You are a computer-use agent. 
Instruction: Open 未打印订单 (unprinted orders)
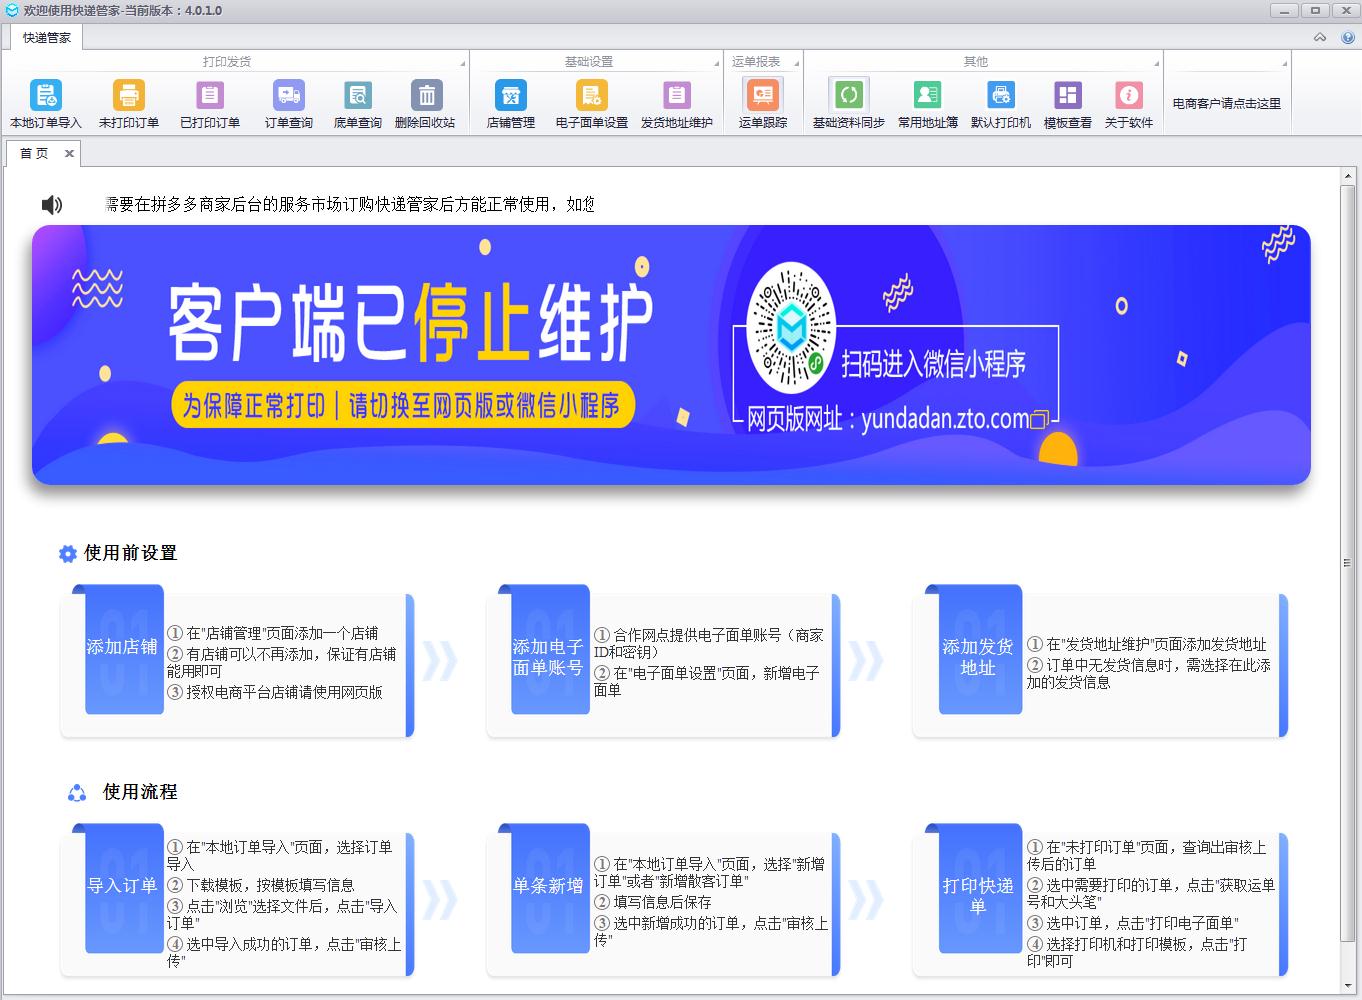130,103
